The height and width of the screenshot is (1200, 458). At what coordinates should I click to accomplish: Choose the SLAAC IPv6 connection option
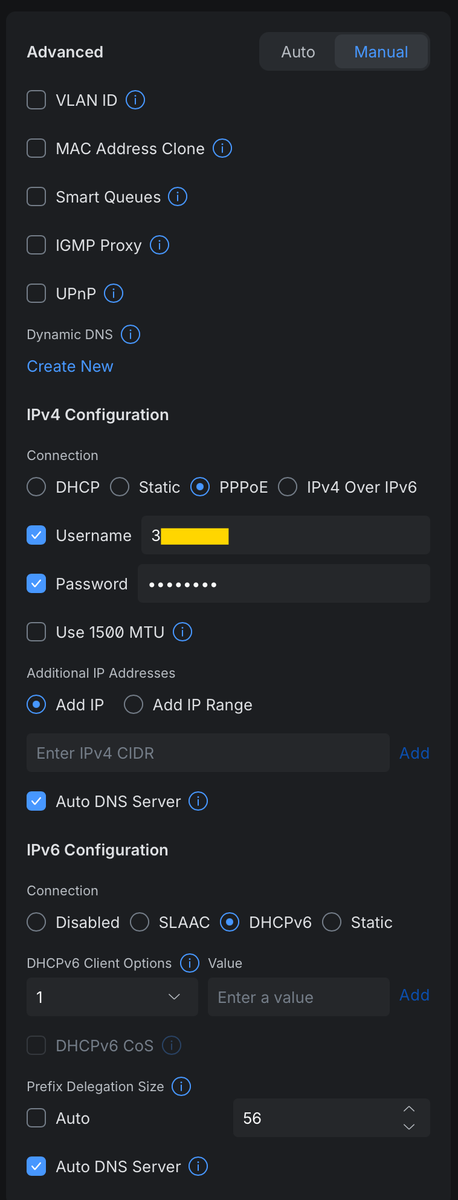[x=140, y=922]
